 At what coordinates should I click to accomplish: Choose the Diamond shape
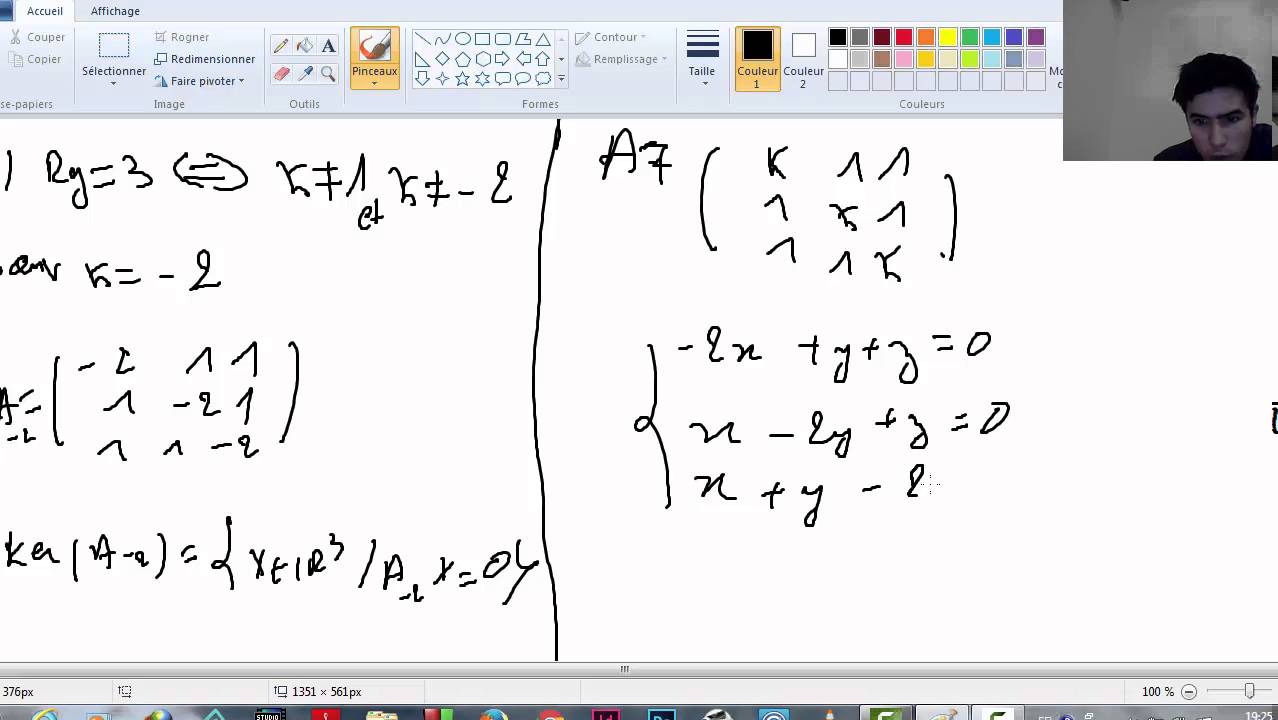pos(442,59)
